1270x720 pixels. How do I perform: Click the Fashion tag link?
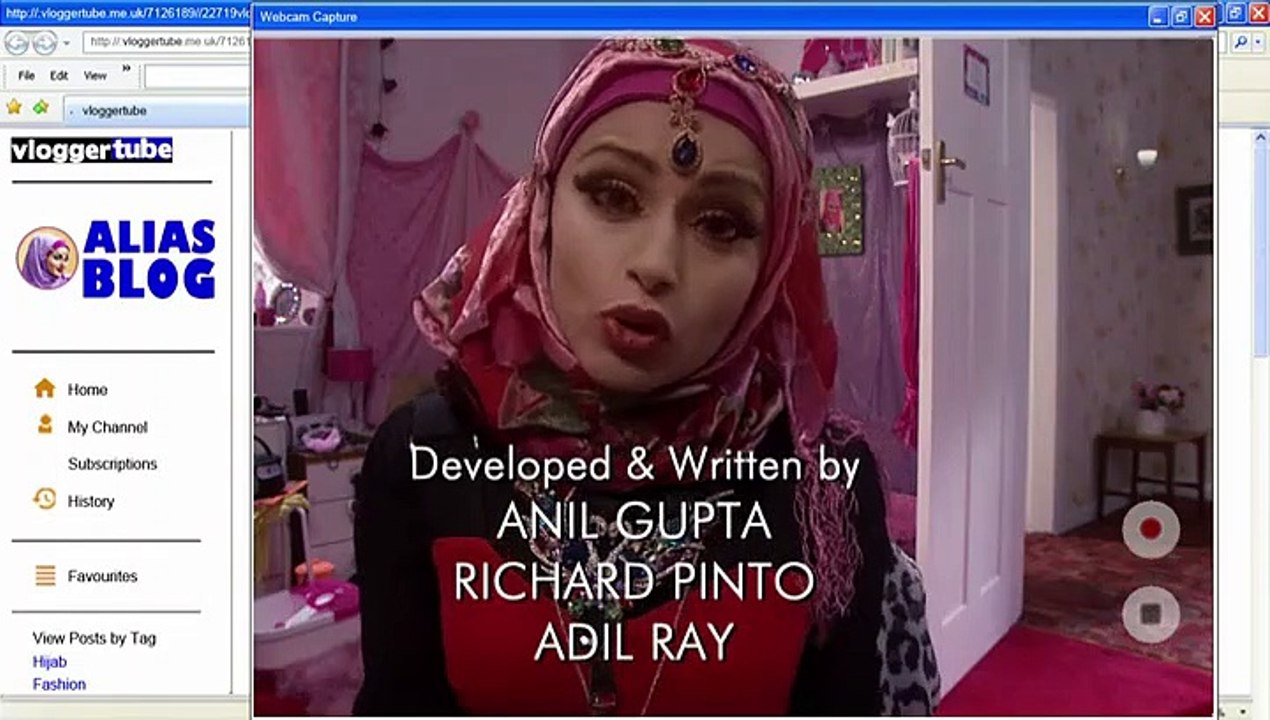click(x=59, y=684)
